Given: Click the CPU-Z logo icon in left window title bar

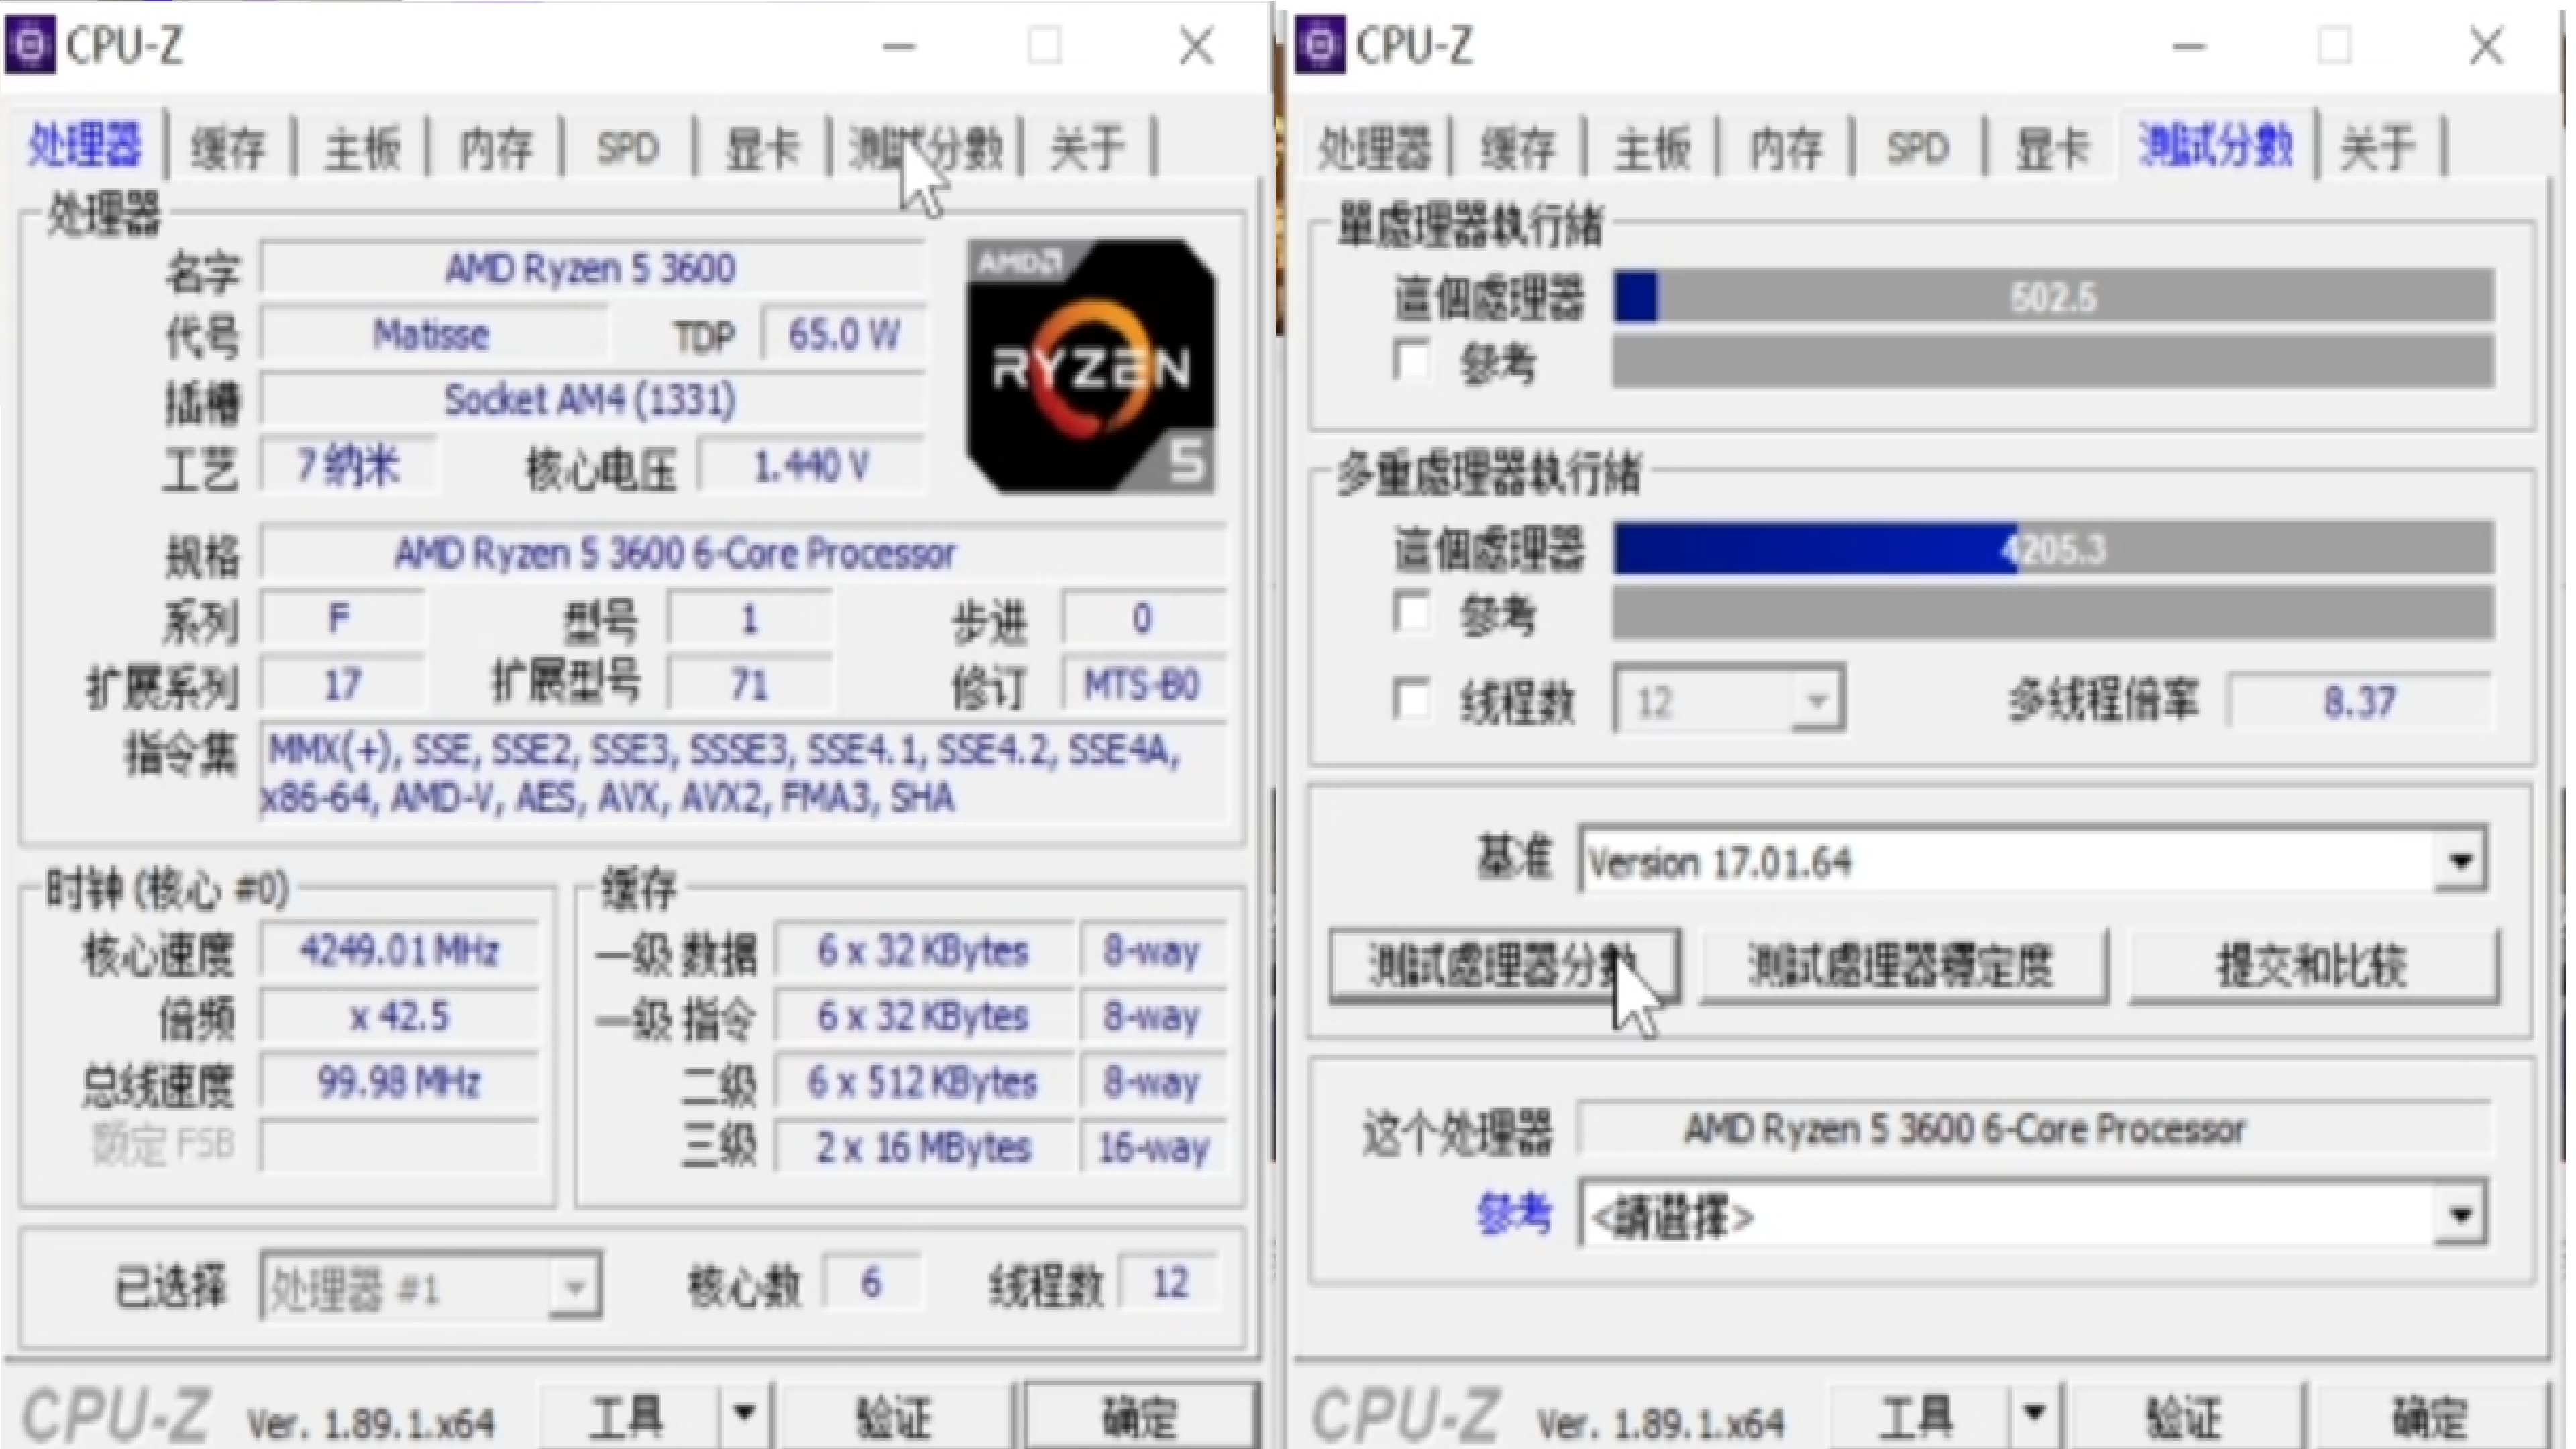Looking at the screenshot, I should point(30,45).
